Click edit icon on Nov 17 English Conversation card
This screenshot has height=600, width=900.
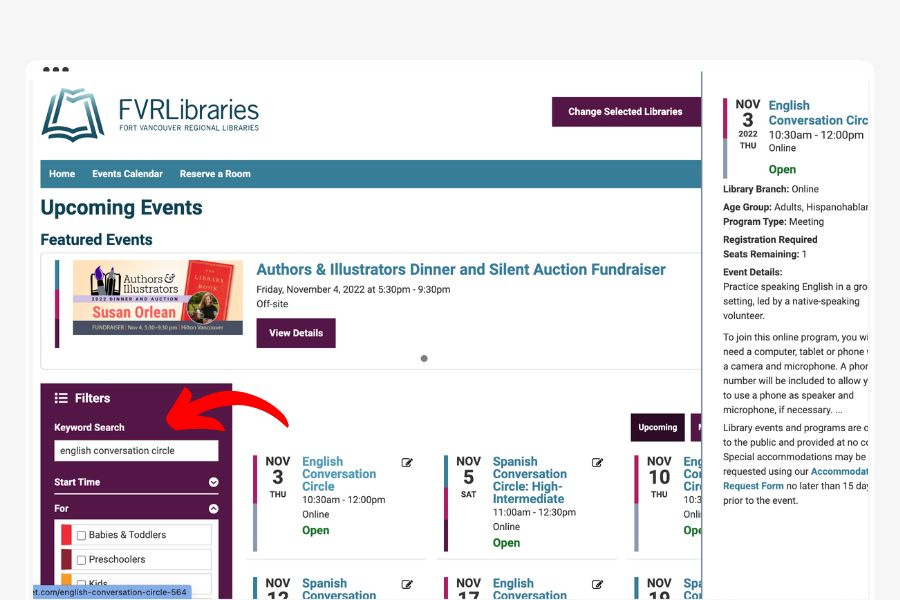pos(598,584)
